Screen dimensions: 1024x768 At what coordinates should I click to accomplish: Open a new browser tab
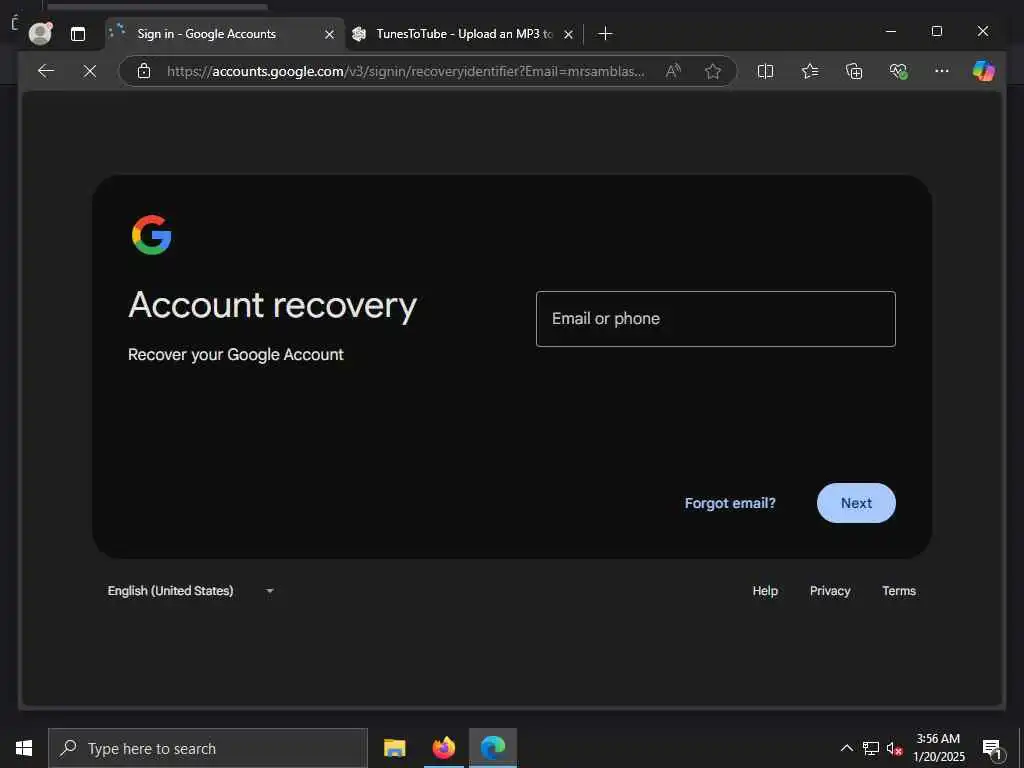pos(605,33)
